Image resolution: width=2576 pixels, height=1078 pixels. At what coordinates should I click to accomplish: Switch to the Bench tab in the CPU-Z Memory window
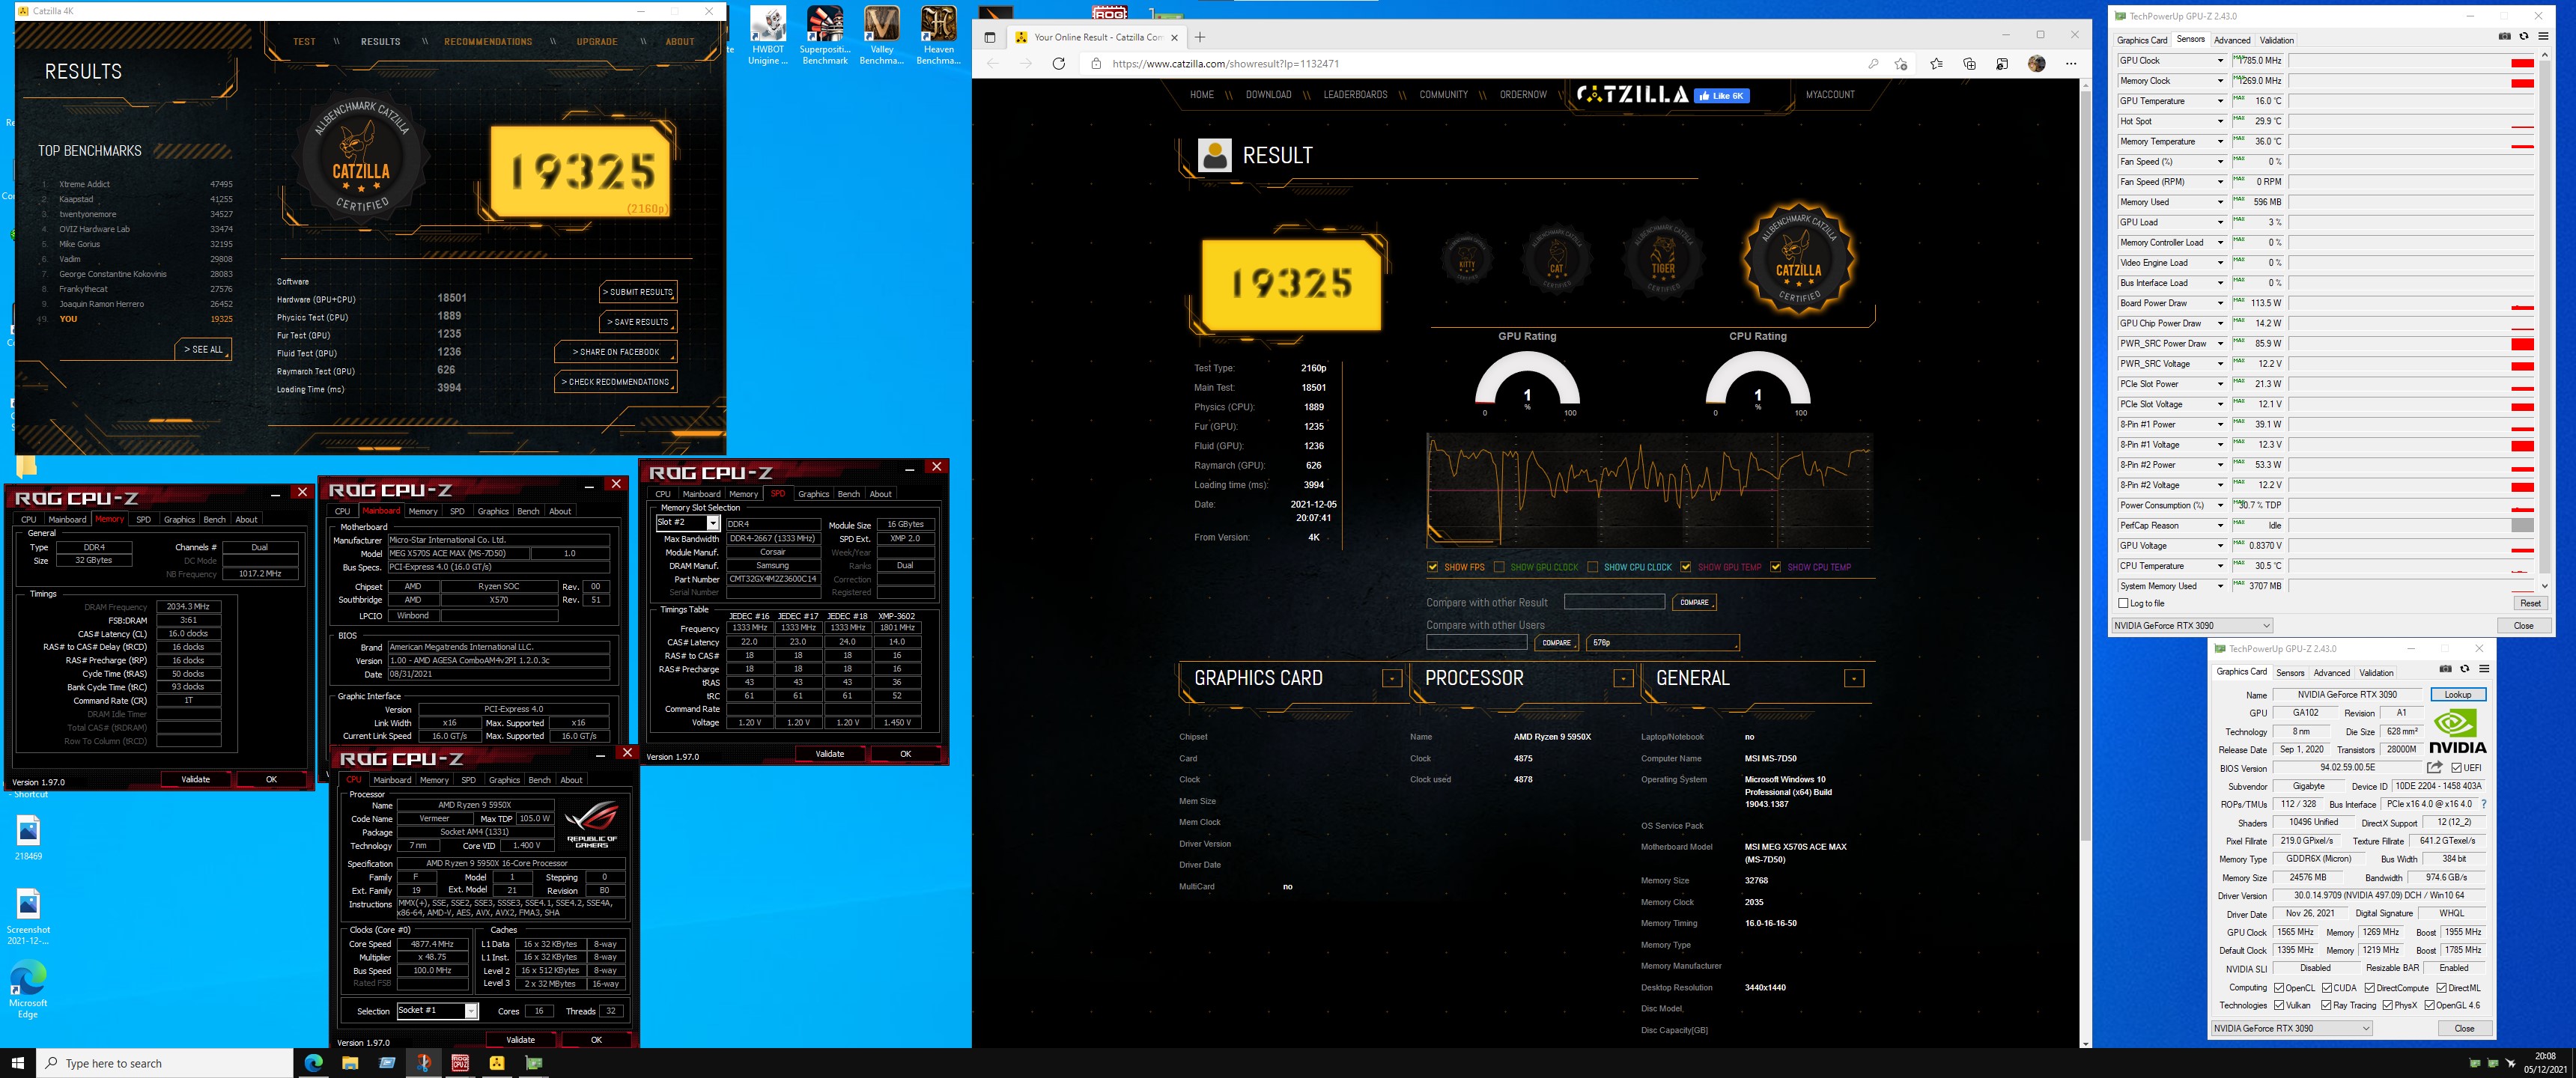pos(215,519)
